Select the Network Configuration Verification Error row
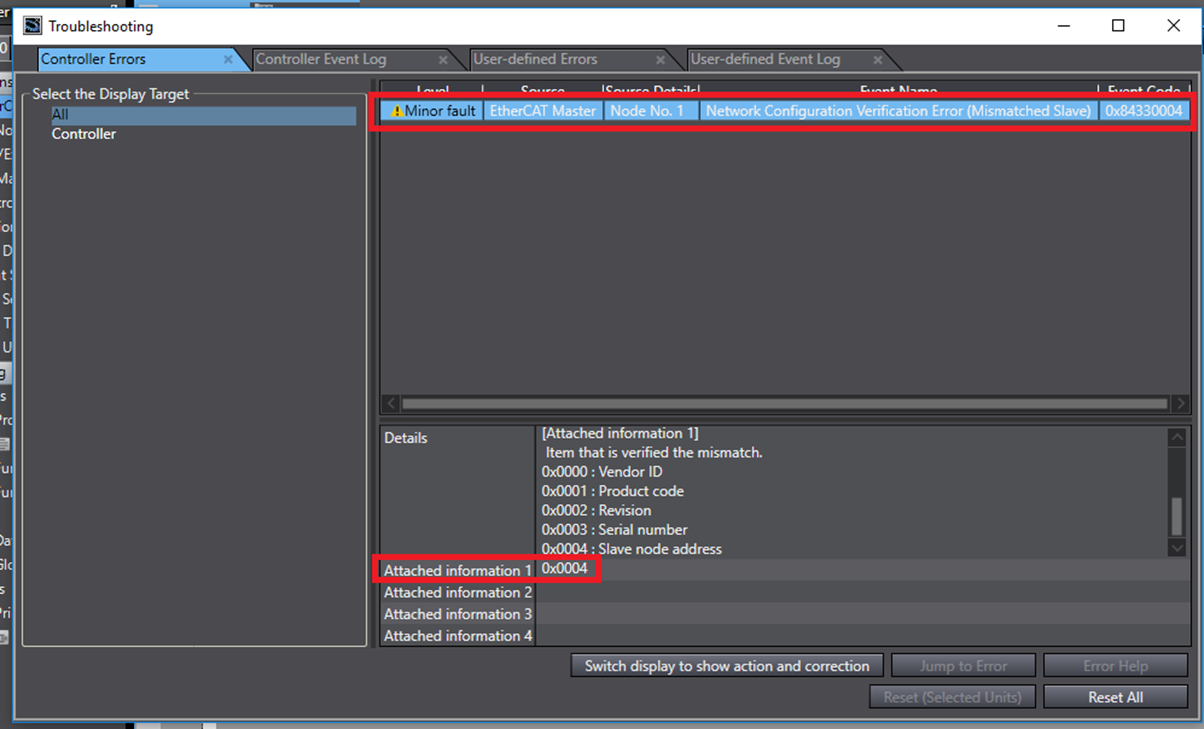 click(897, 111)
